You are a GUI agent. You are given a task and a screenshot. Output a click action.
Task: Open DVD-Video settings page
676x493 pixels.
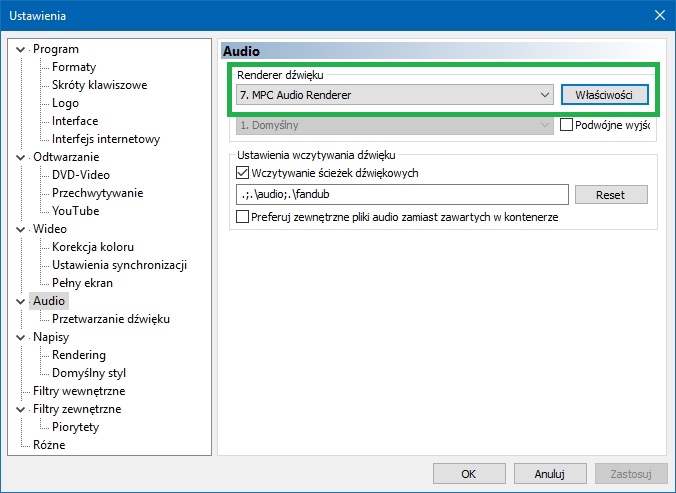pyautogui.click(x=81, y=175)
